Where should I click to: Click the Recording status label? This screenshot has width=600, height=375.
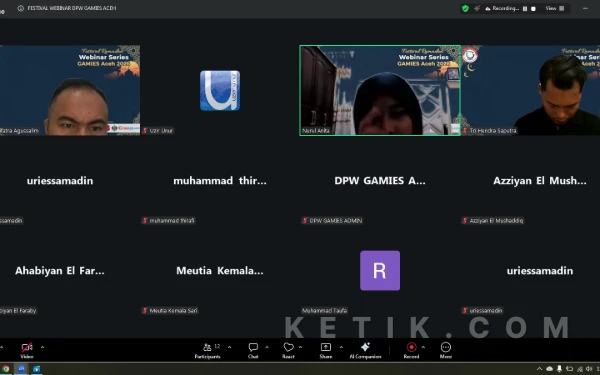click(505, 8)
